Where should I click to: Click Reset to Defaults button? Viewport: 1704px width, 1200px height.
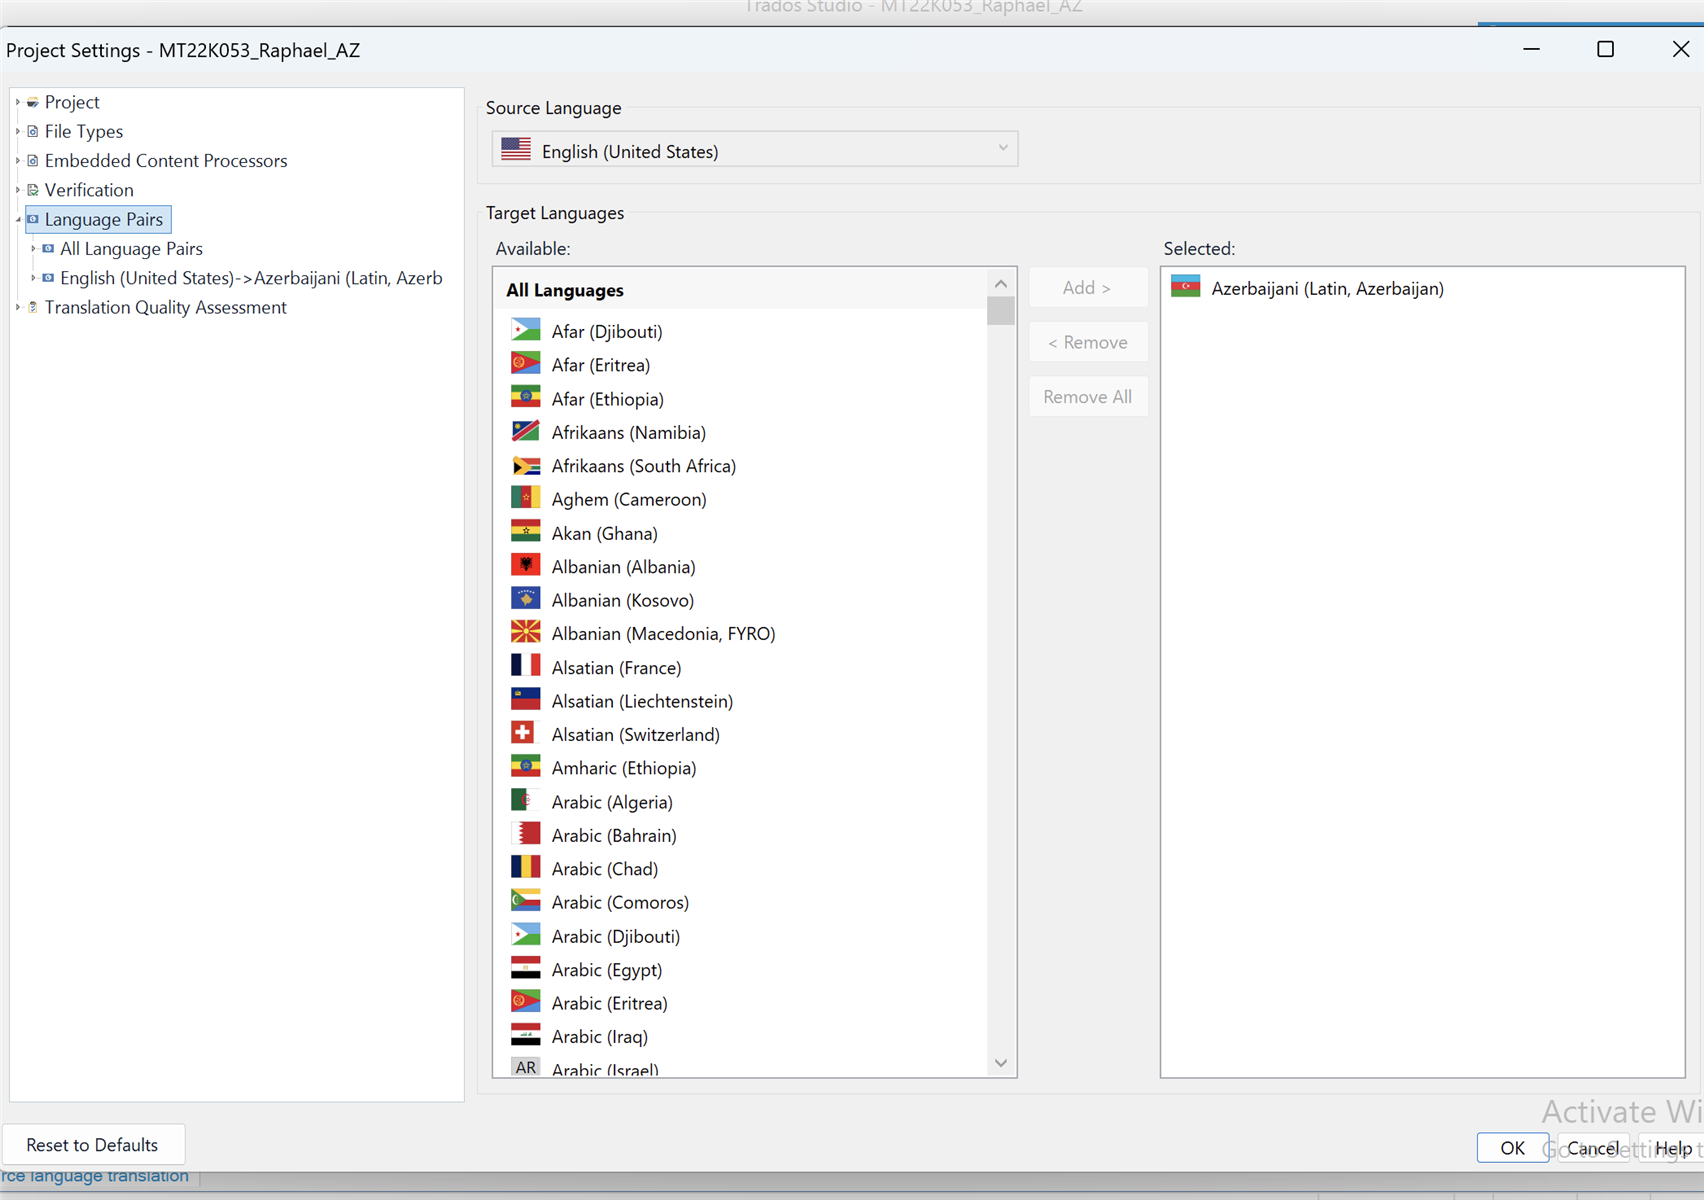93,1145
